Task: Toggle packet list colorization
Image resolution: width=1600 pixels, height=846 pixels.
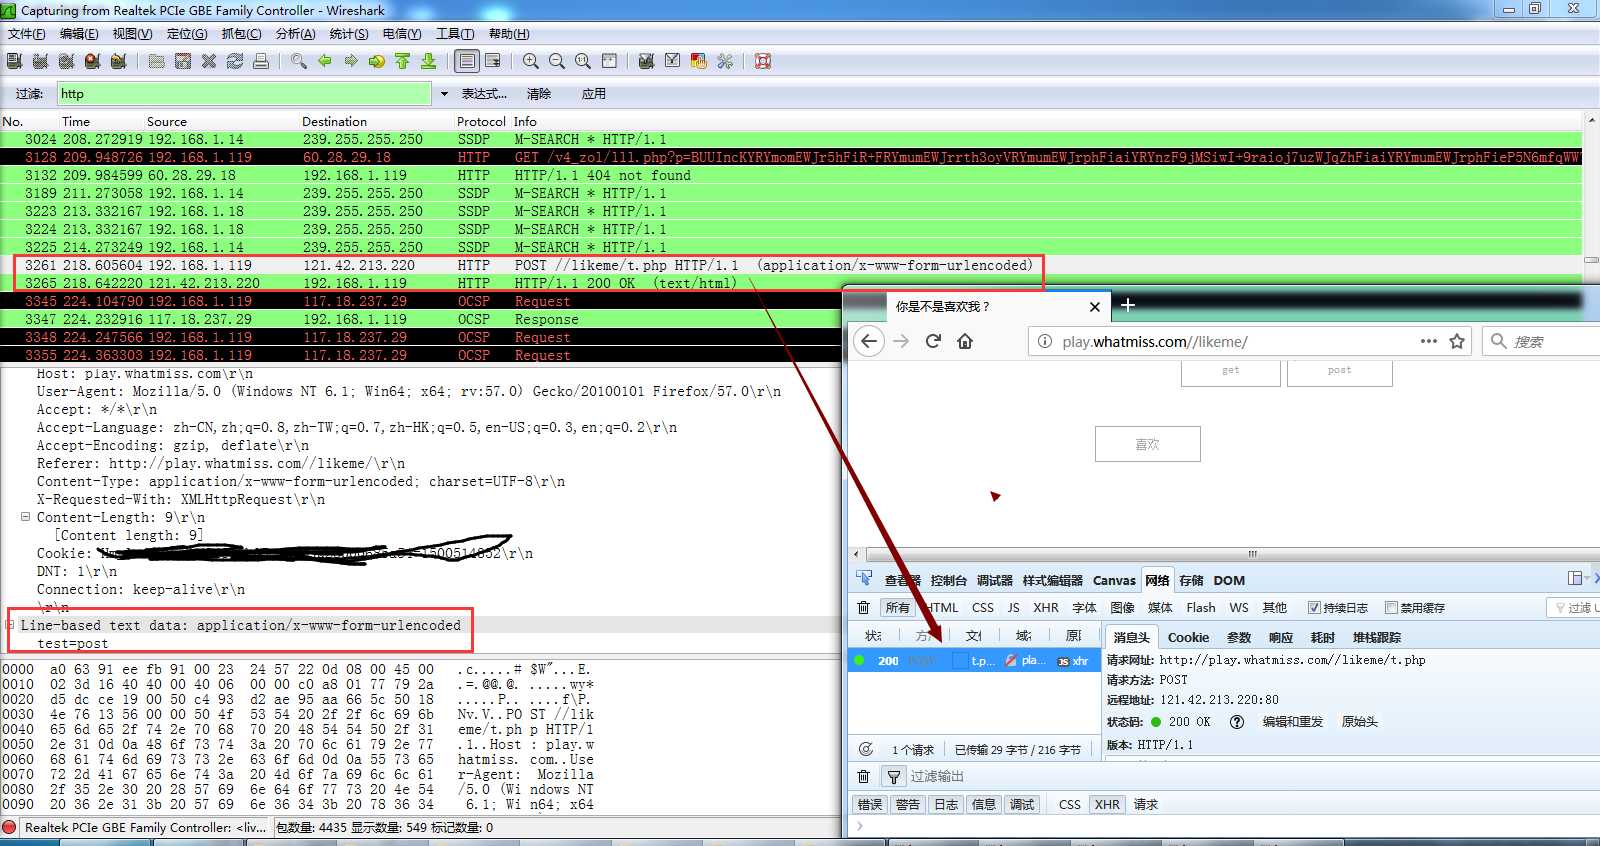Action: [x=467, y=61]
